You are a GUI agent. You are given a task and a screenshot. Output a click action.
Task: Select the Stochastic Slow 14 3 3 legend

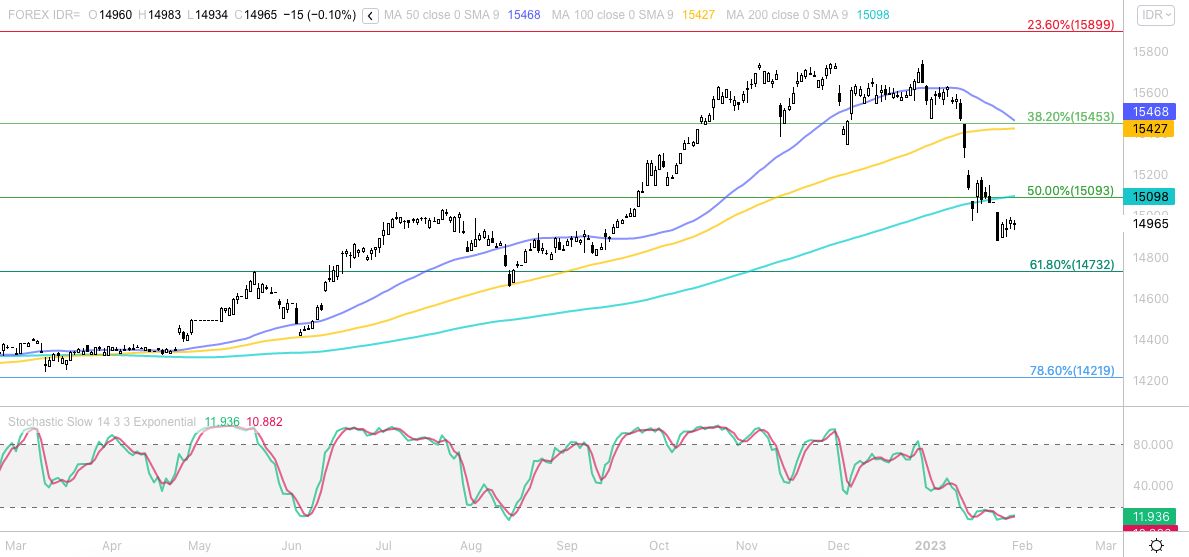pos(102,421)
